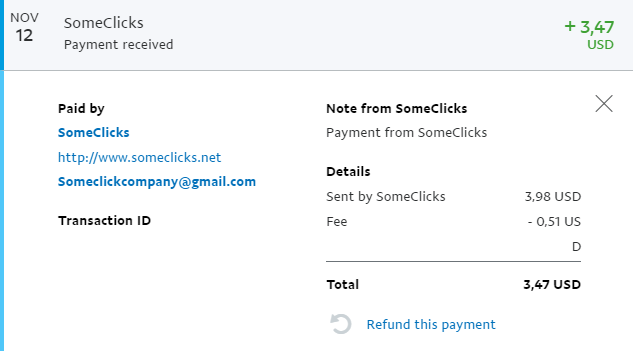Click the SomeClicks title in header row
The height and width of the screenshot is (363, 633).
point(104,23)
